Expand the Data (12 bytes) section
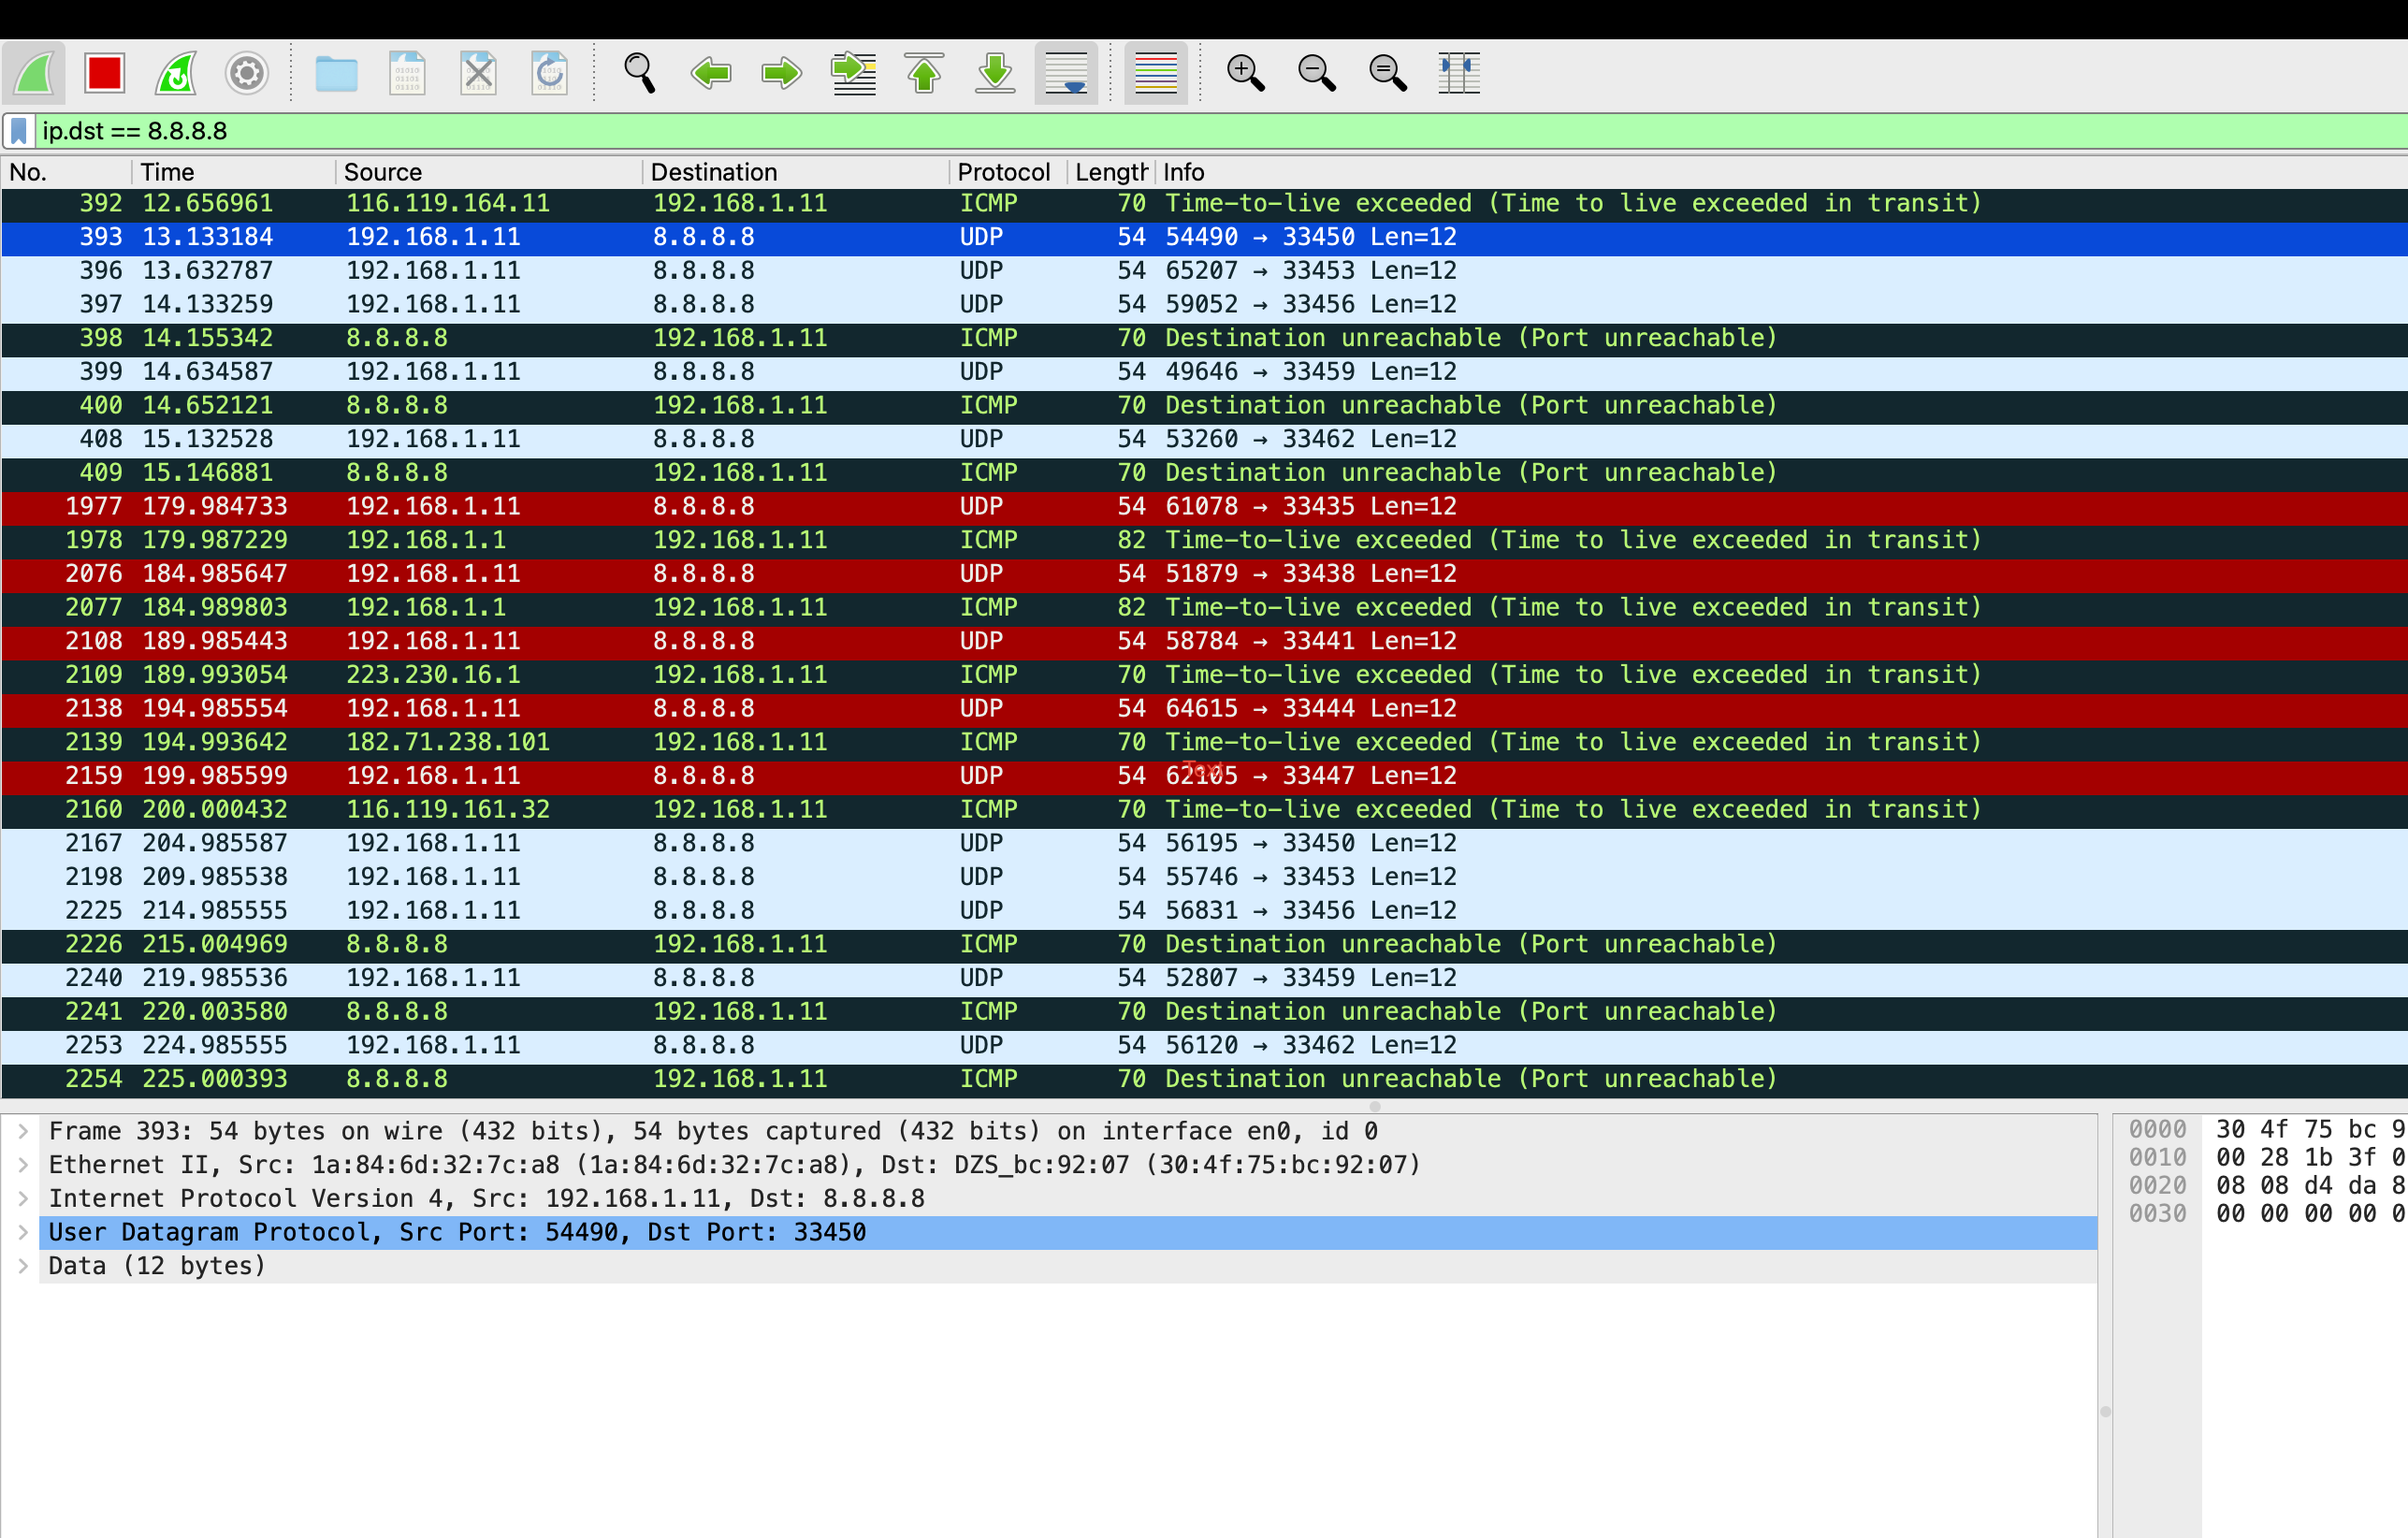This screenshot has height=1538, width=2408. (22, 1266)
